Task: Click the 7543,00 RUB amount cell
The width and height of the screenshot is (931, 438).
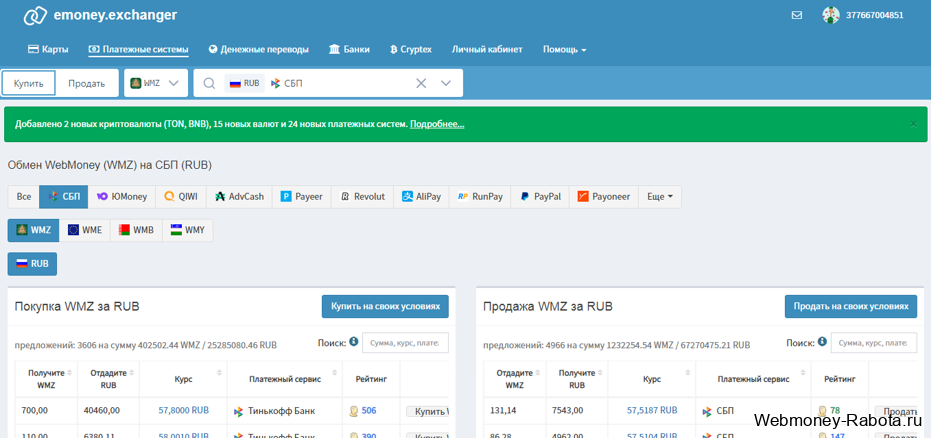Action: click(577, 411)
